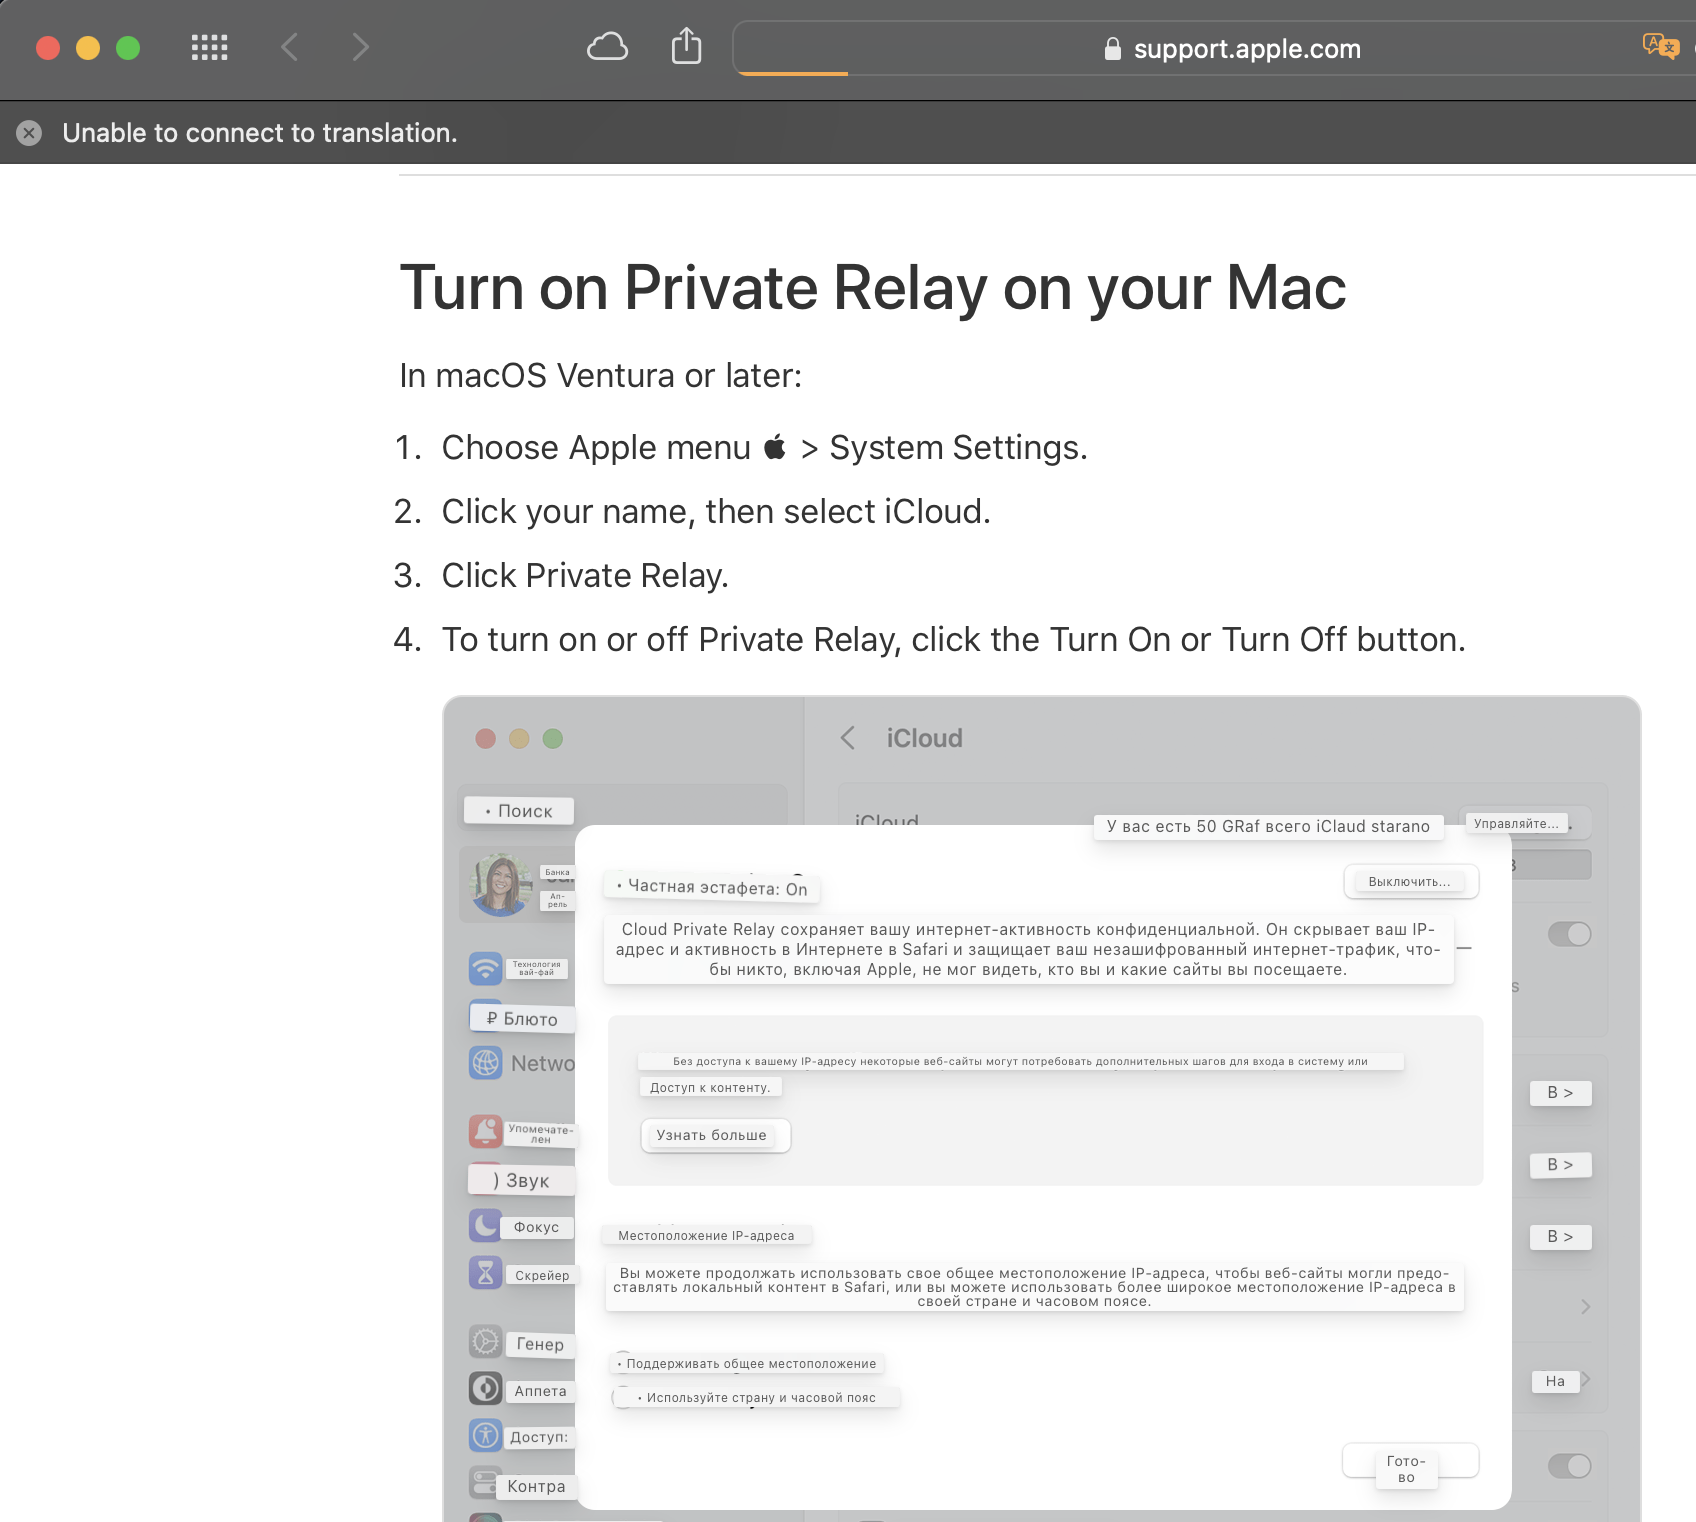Select the Доступ: sidebar label
1696x1522 pixels.
point(539,1437)
